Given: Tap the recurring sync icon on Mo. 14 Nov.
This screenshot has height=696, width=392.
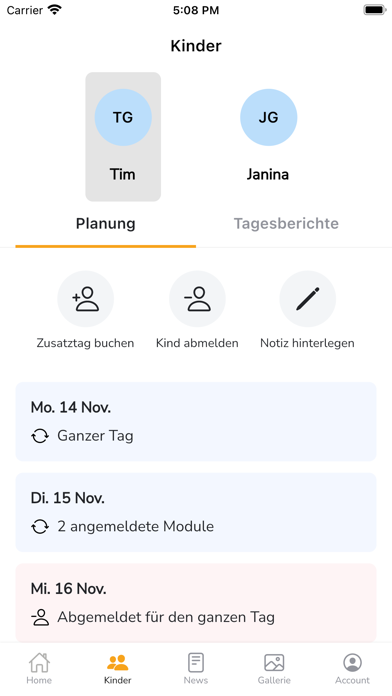Looking at the screenshot, I should point(40,436).
